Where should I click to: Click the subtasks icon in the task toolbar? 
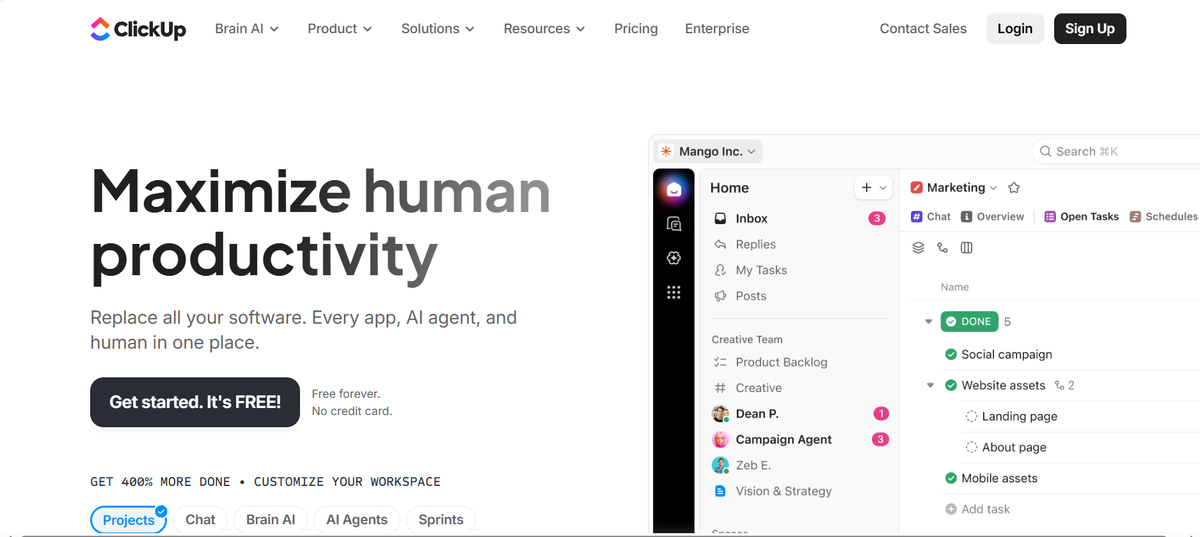942,247
